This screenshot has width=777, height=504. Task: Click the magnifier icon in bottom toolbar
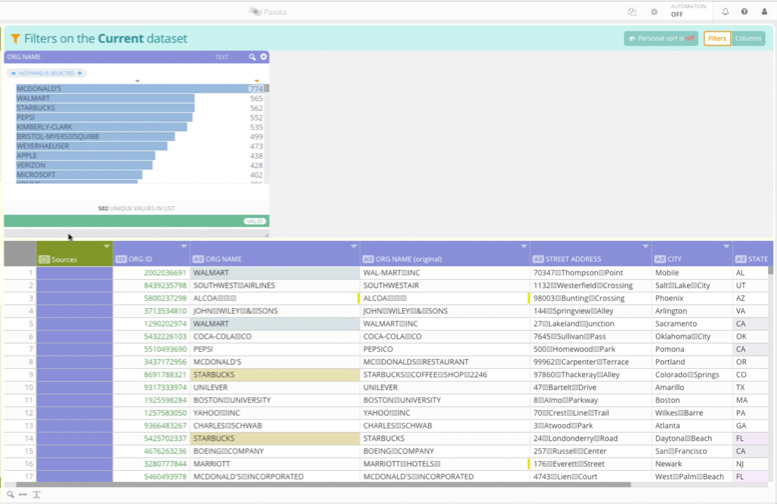tap(10, 494)
